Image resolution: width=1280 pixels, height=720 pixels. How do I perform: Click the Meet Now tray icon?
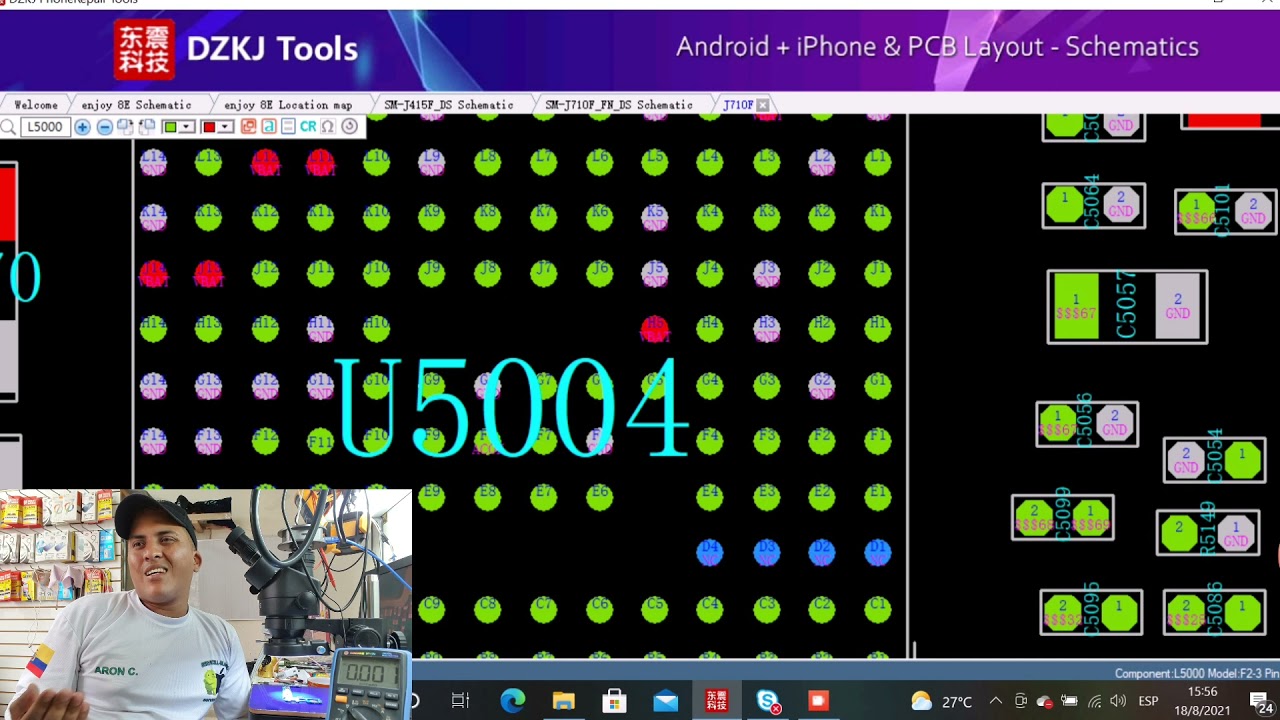pyautogui.click(x=1020, y=701)
